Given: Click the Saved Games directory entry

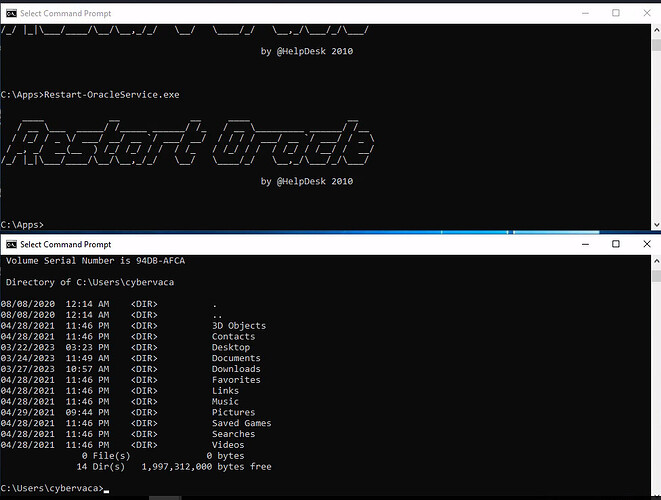Looking at the screenshot, I should [241, 423].
